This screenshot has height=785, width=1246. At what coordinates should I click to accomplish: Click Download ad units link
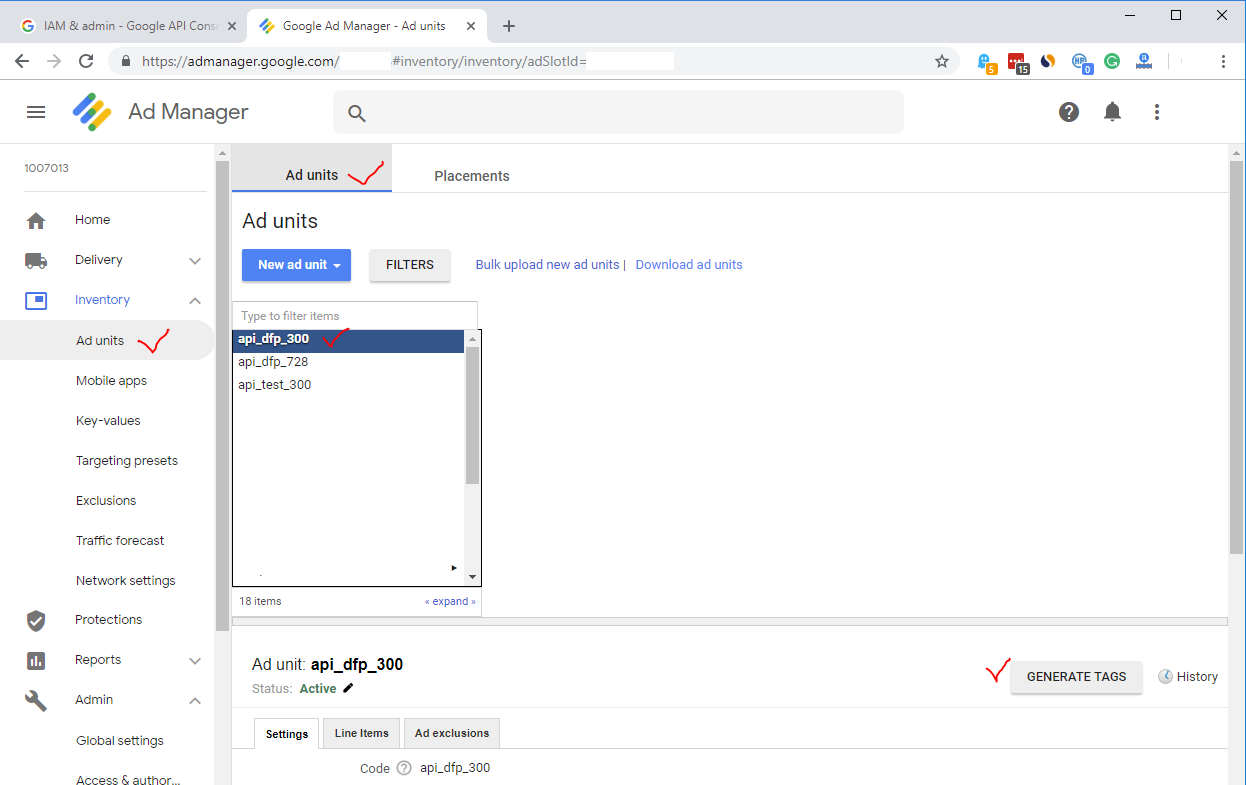tap(688, 265)
